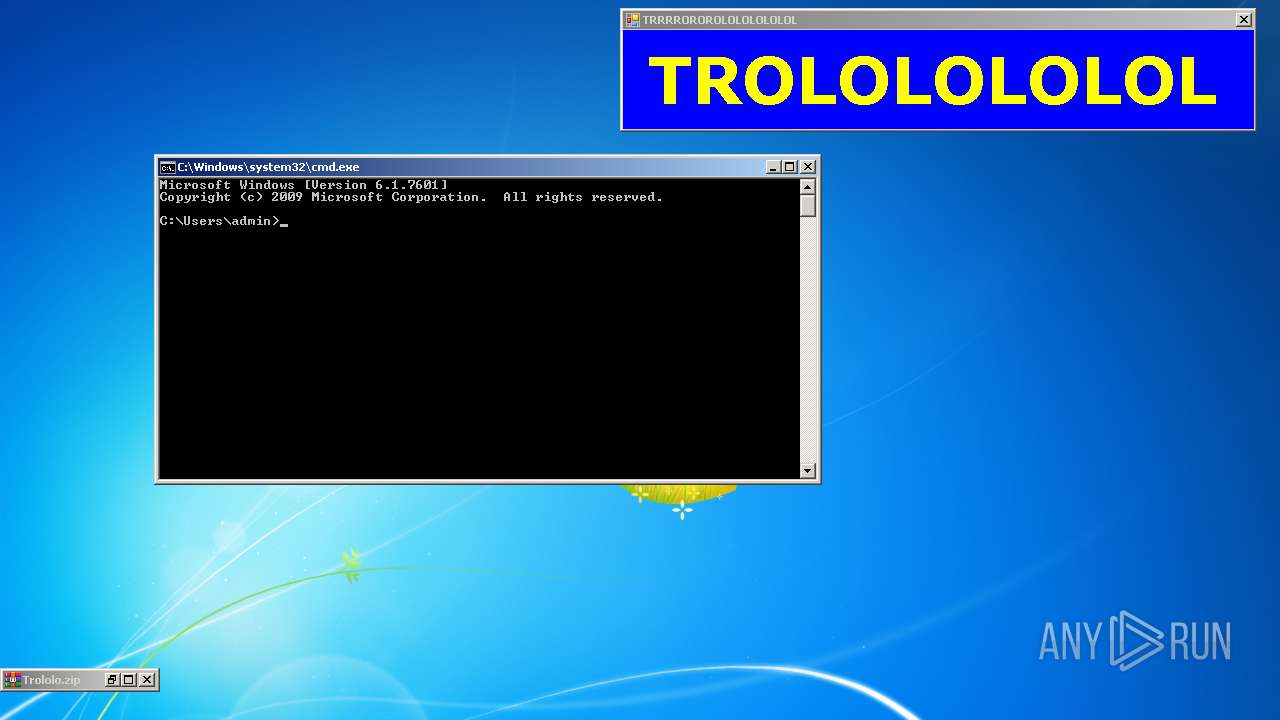This screenshot has width=1280, height=720.
Task: Maximize the cmd.exe window
Action: 790,167
